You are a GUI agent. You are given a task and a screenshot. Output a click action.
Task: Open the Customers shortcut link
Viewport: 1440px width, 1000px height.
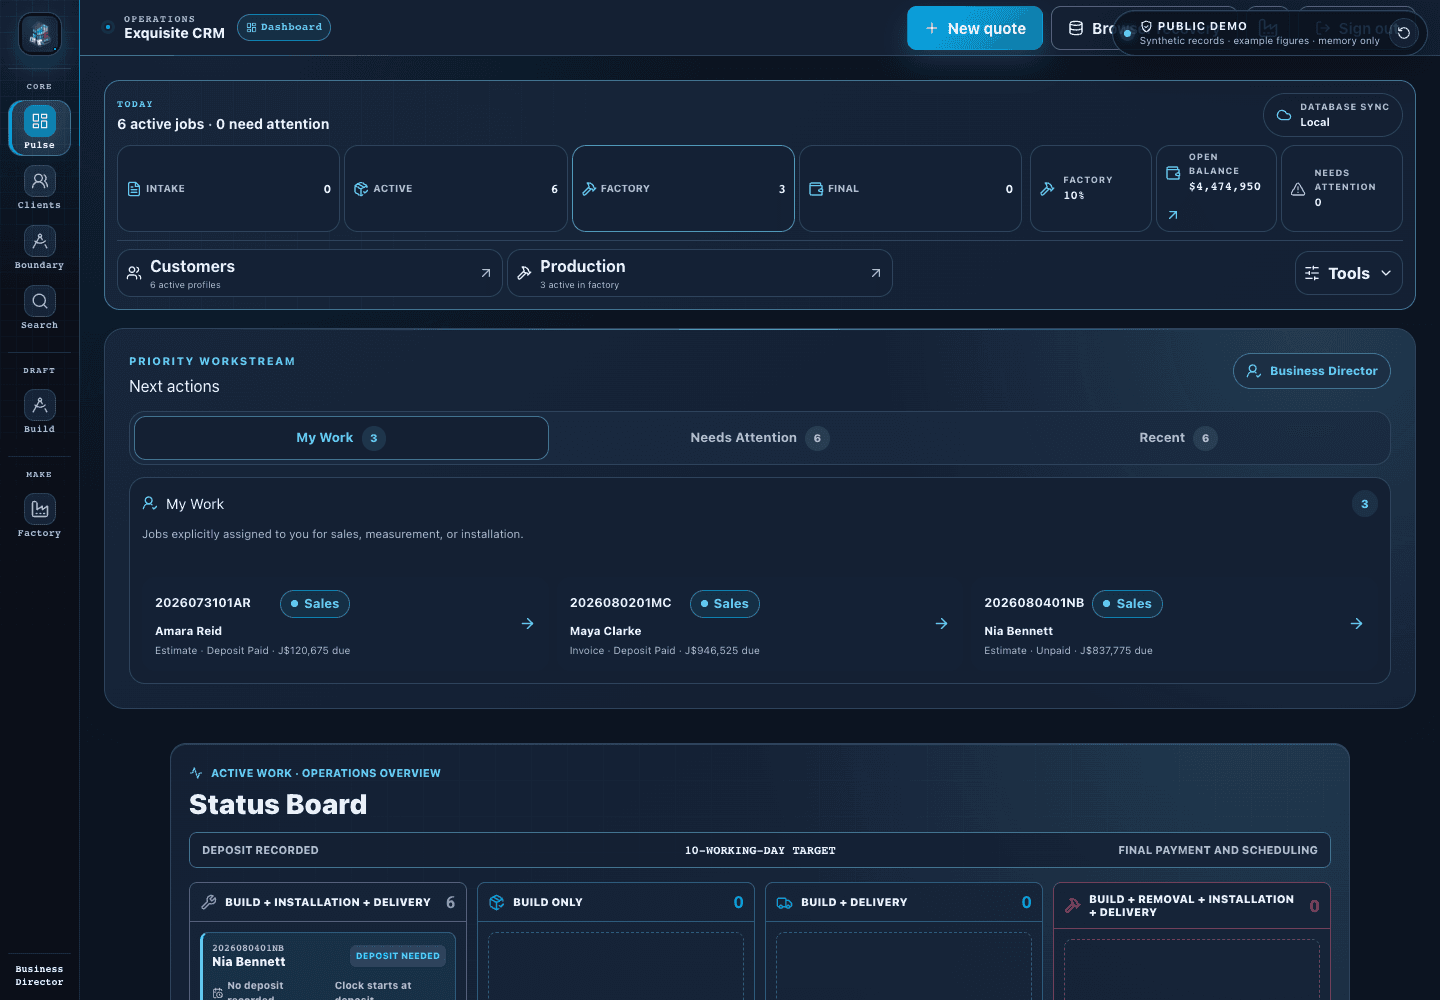pos(310,273)
